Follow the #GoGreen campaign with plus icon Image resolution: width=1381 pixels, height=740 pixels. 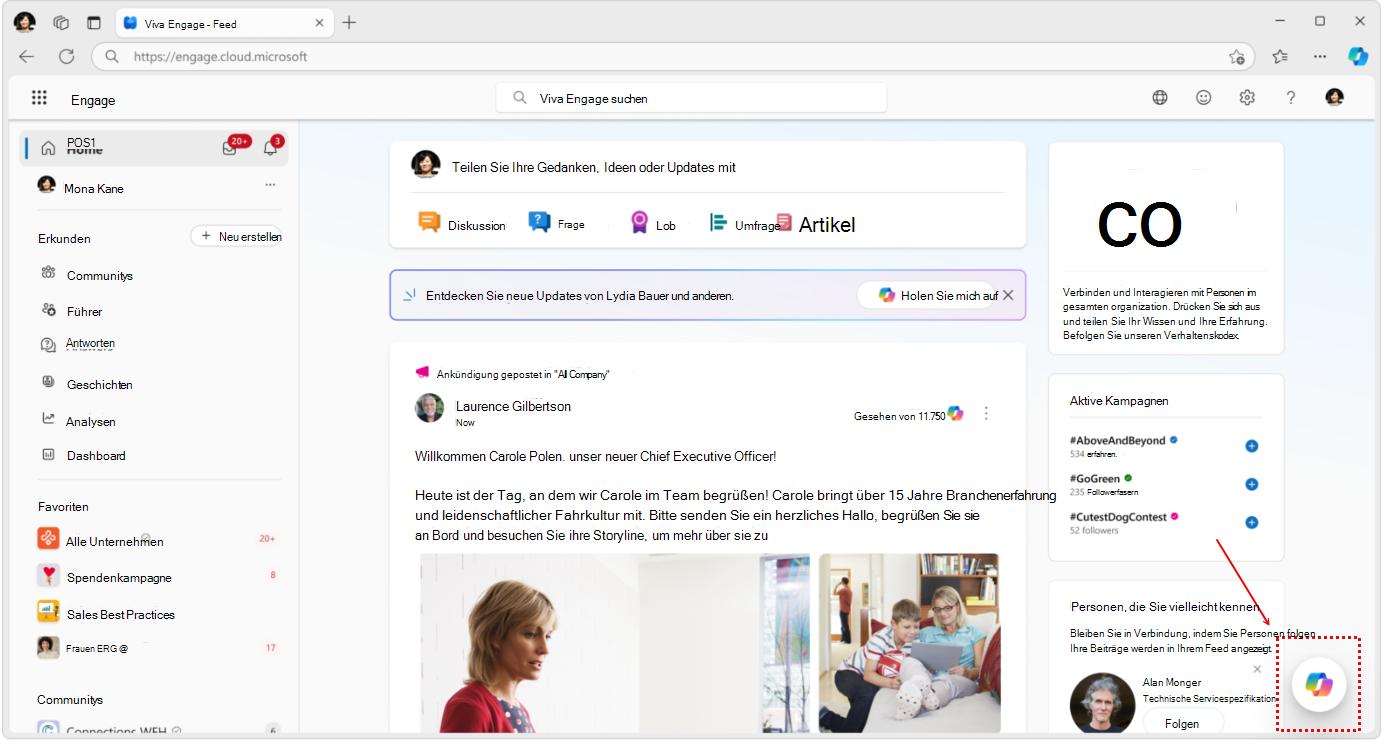click(1251, 484)
